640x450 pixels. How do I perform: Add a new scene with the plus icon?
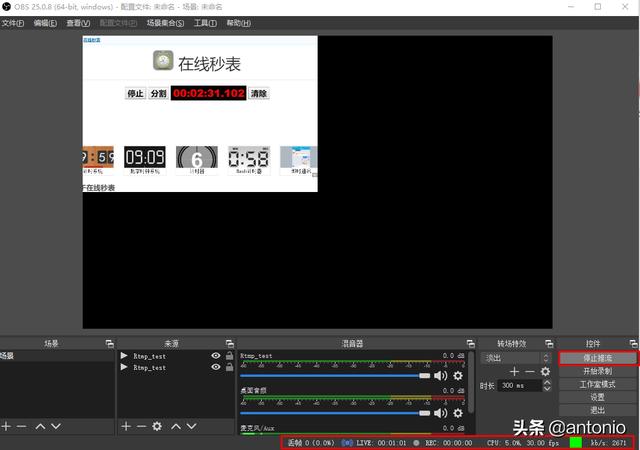point(7,426)
